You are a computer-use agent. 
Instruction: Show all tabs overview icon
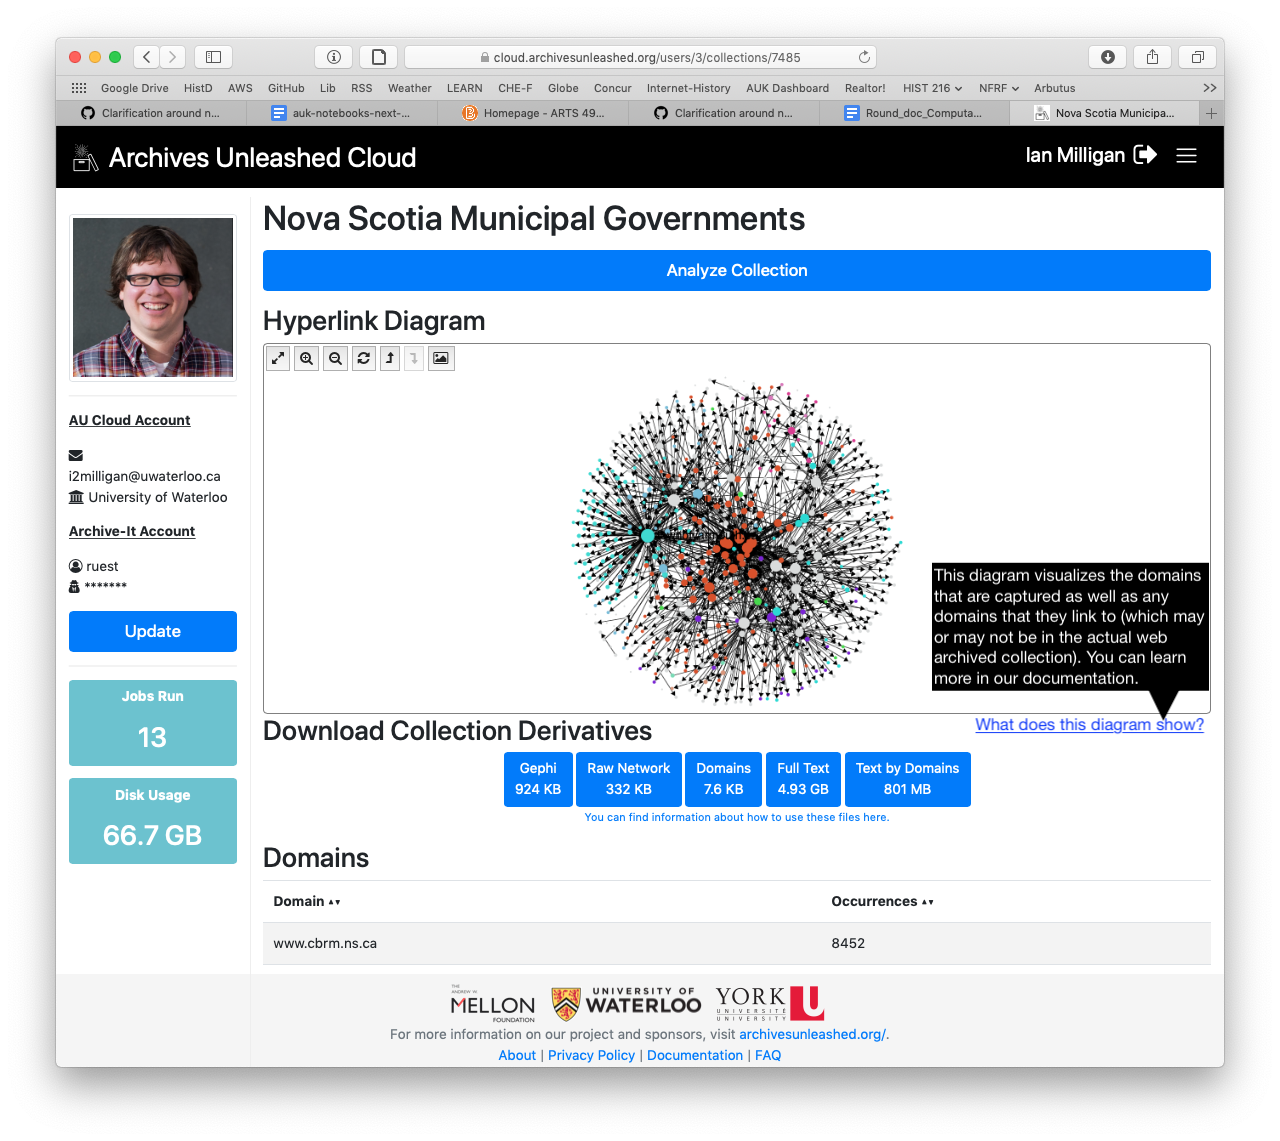pos(1197,57)
